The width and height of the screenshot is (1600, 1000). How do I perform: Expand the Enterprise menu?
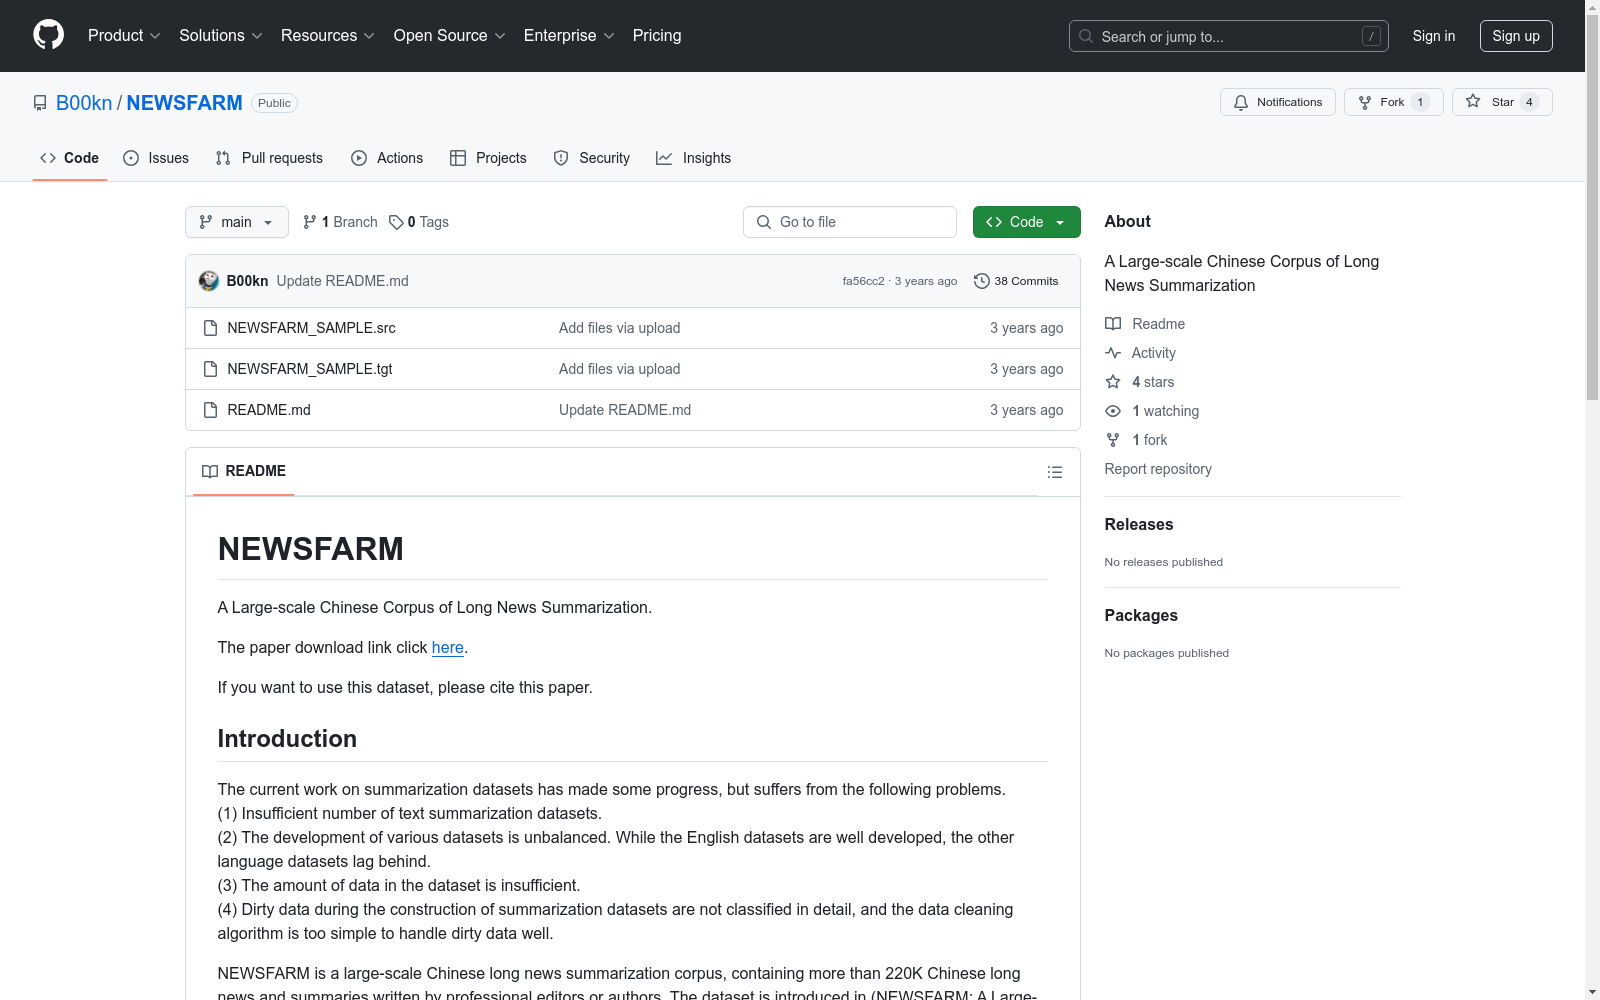pos(569,36)
